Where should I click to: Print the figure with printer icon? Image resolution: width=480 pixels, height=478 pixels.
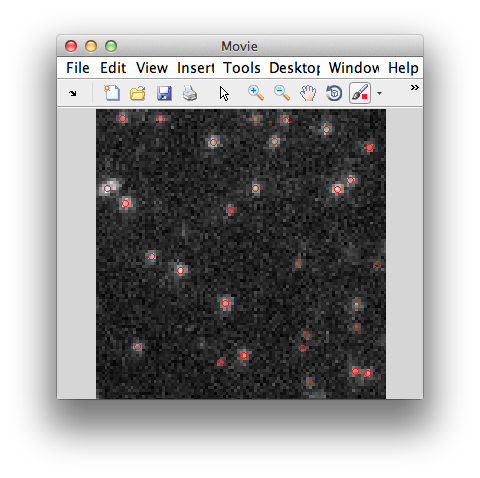(x=190, y=93)
